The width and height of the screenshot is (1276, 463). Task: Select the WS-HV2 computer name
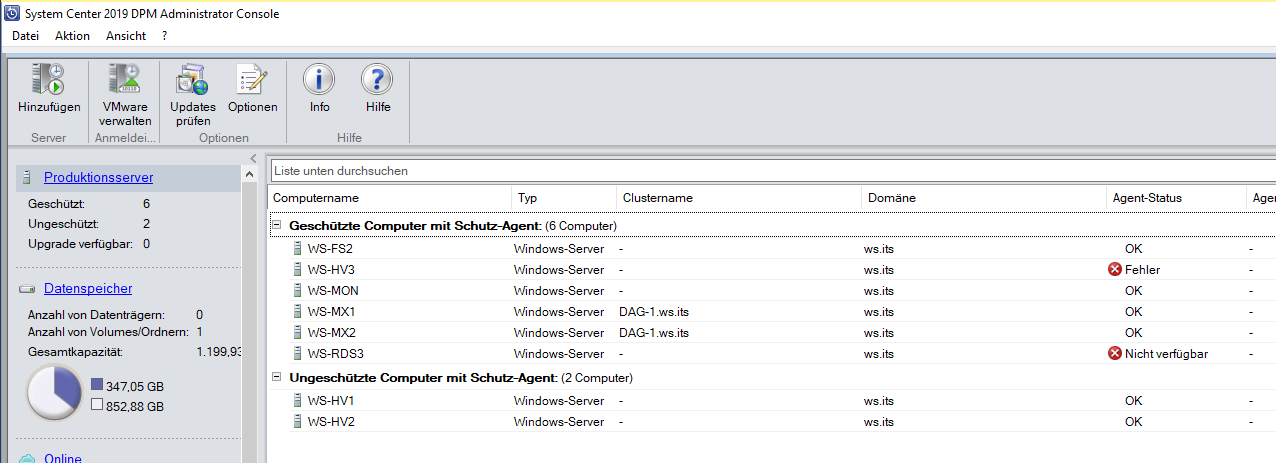click(331, 422)
